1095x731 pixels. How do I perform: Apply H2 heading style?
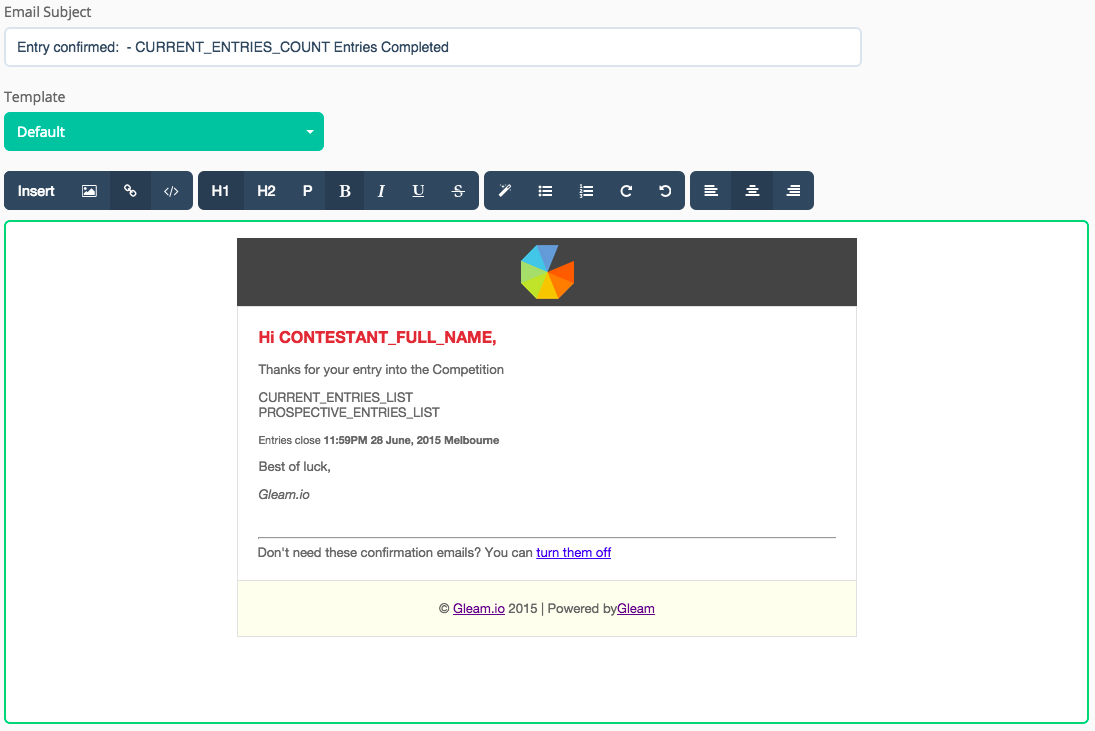(266, 191)
